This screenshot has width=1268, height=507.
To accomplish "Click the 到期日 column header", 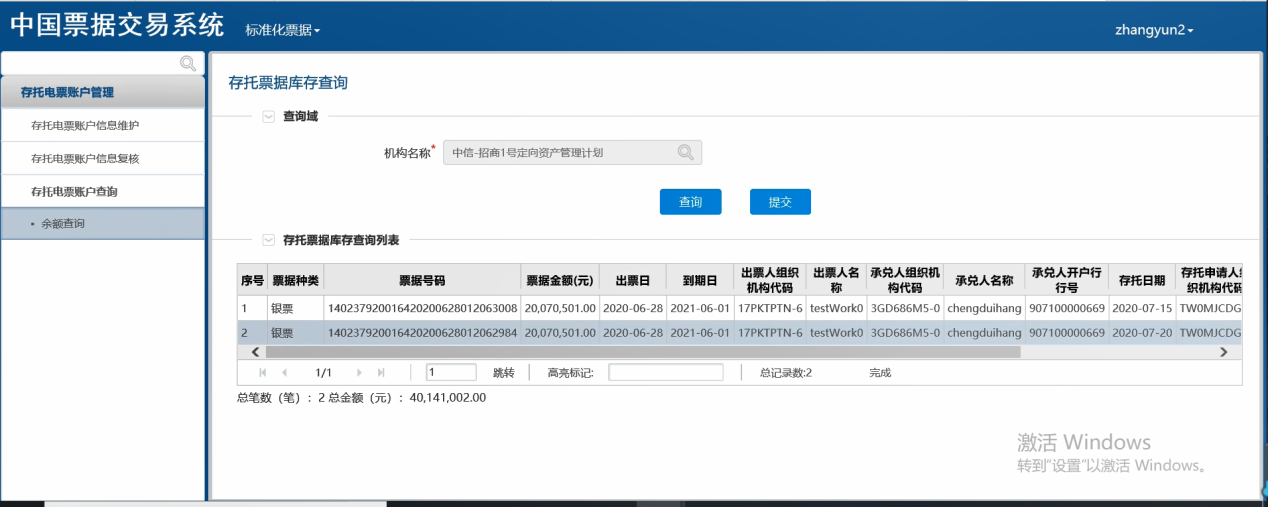I will coord(700,281).
